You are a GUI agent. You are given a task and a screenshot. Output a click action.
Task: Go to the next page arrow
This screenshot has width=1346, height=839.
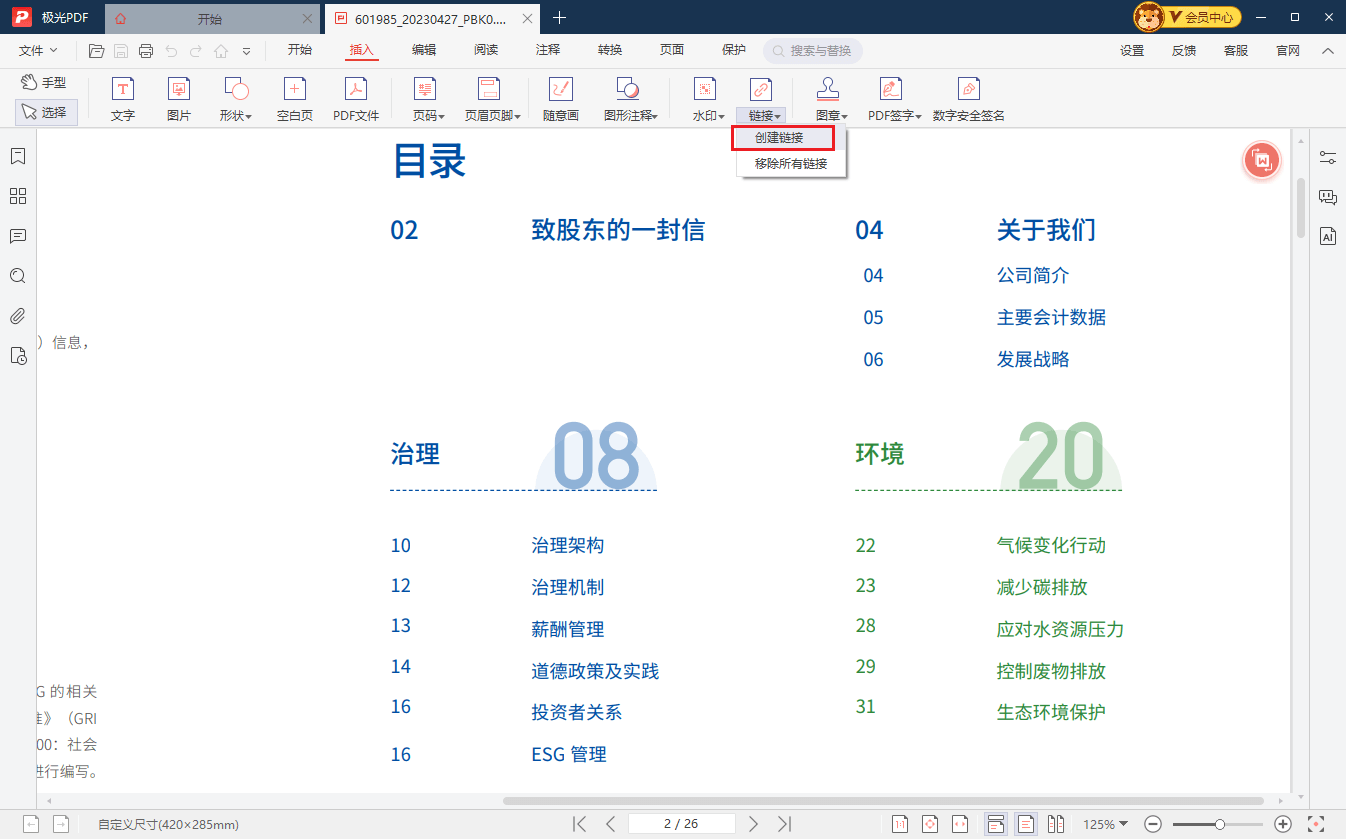click(754, 824)
